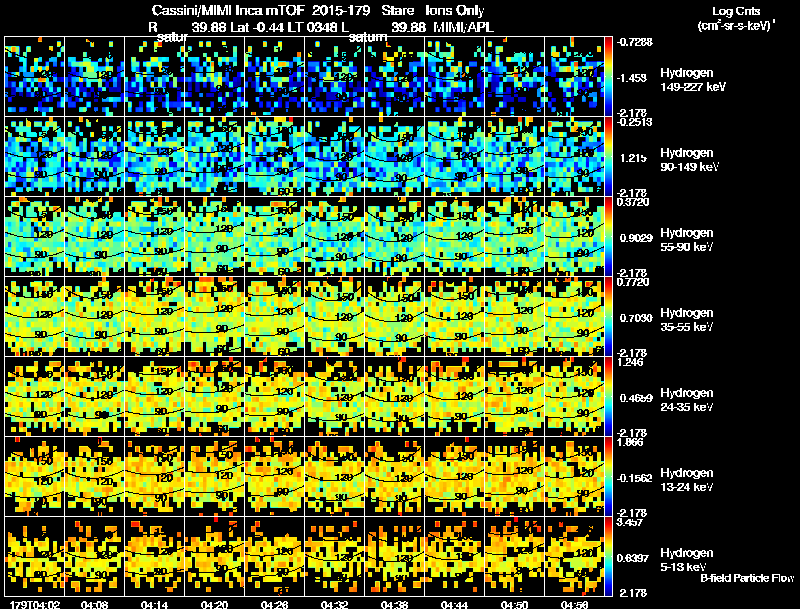Select the 5-13 keV panel at 04:56
Viewport: 800px width, 609px height.
coord(574,556)
